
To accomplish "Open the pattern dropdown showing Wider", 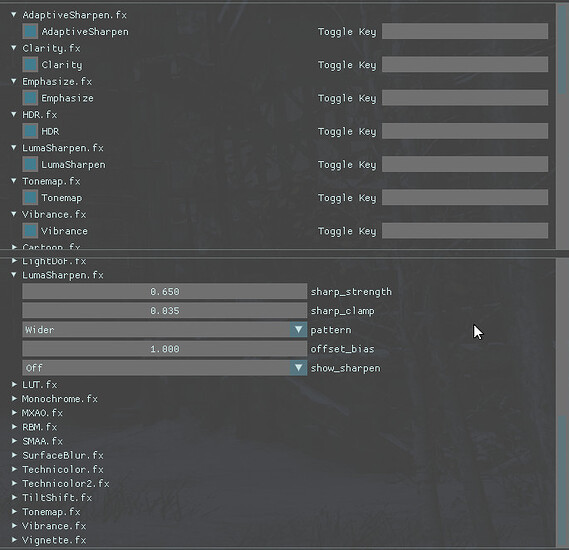I will (x=164, y=329).
